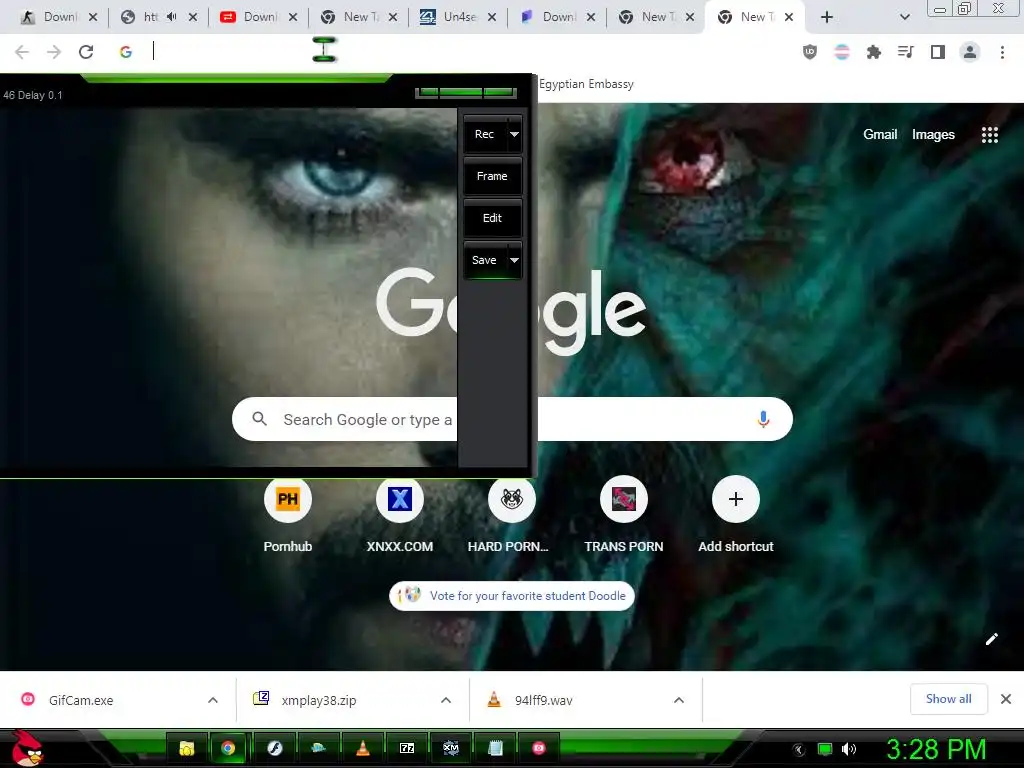
Task: Click the green tray monitor icon
Action: pyautogui.click(x=825, y=749)
